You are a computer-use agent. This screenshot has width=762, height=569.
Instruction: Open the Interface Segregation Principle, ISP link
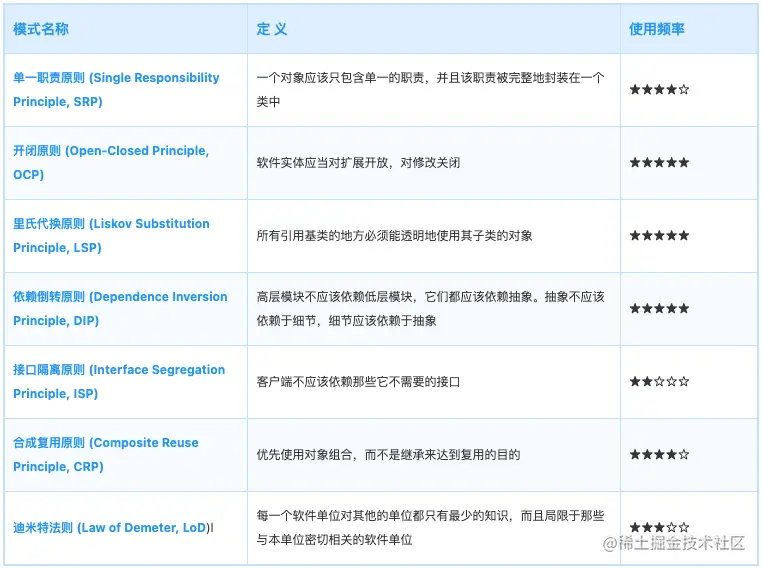click(119, 381)
